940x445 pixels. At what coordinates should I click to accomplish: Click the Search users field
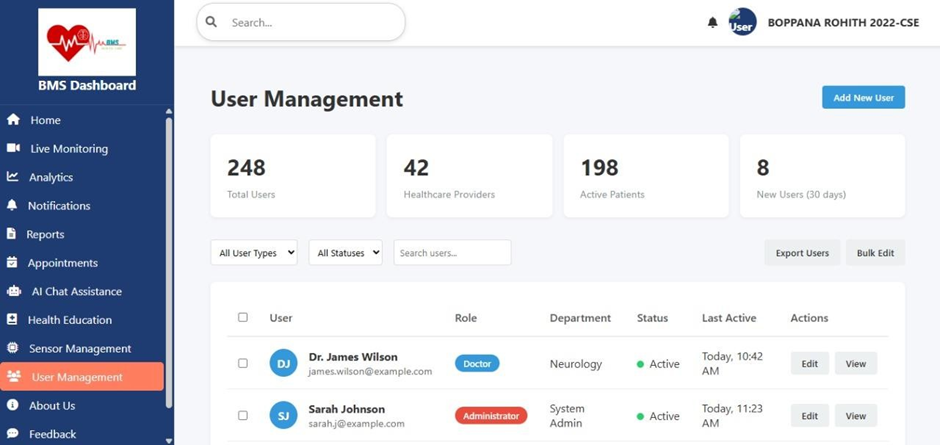[x=453, y=252]
